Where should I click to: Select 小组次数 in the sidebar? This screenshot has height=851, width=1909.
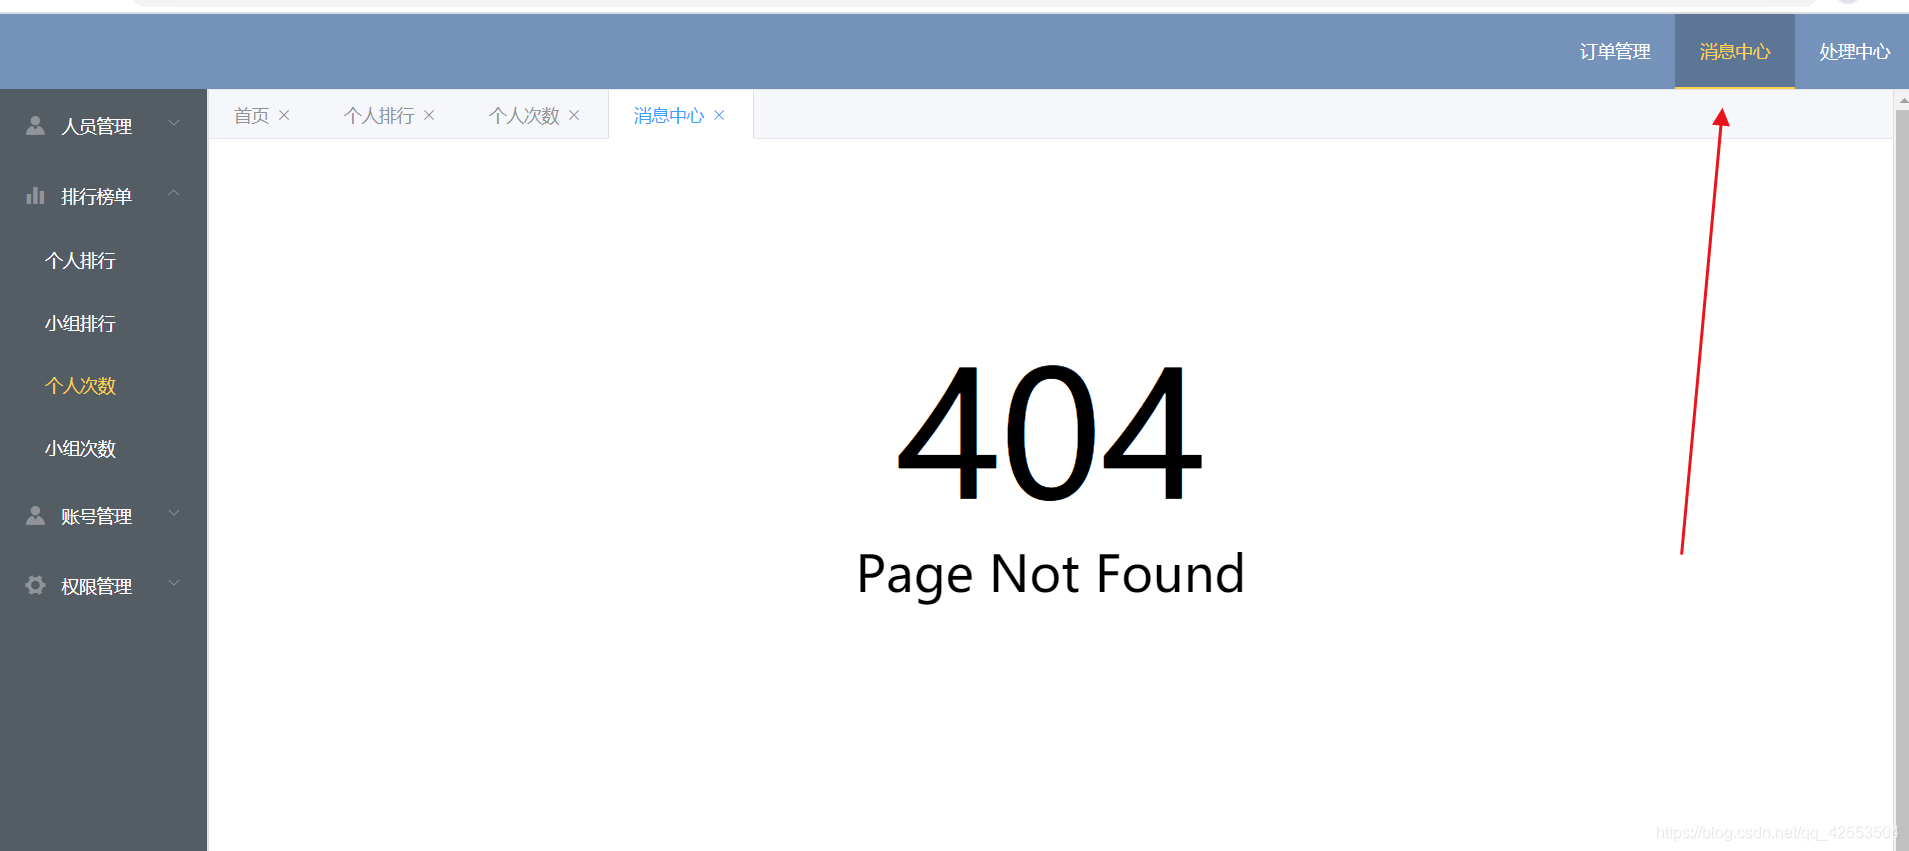[80, 449]
